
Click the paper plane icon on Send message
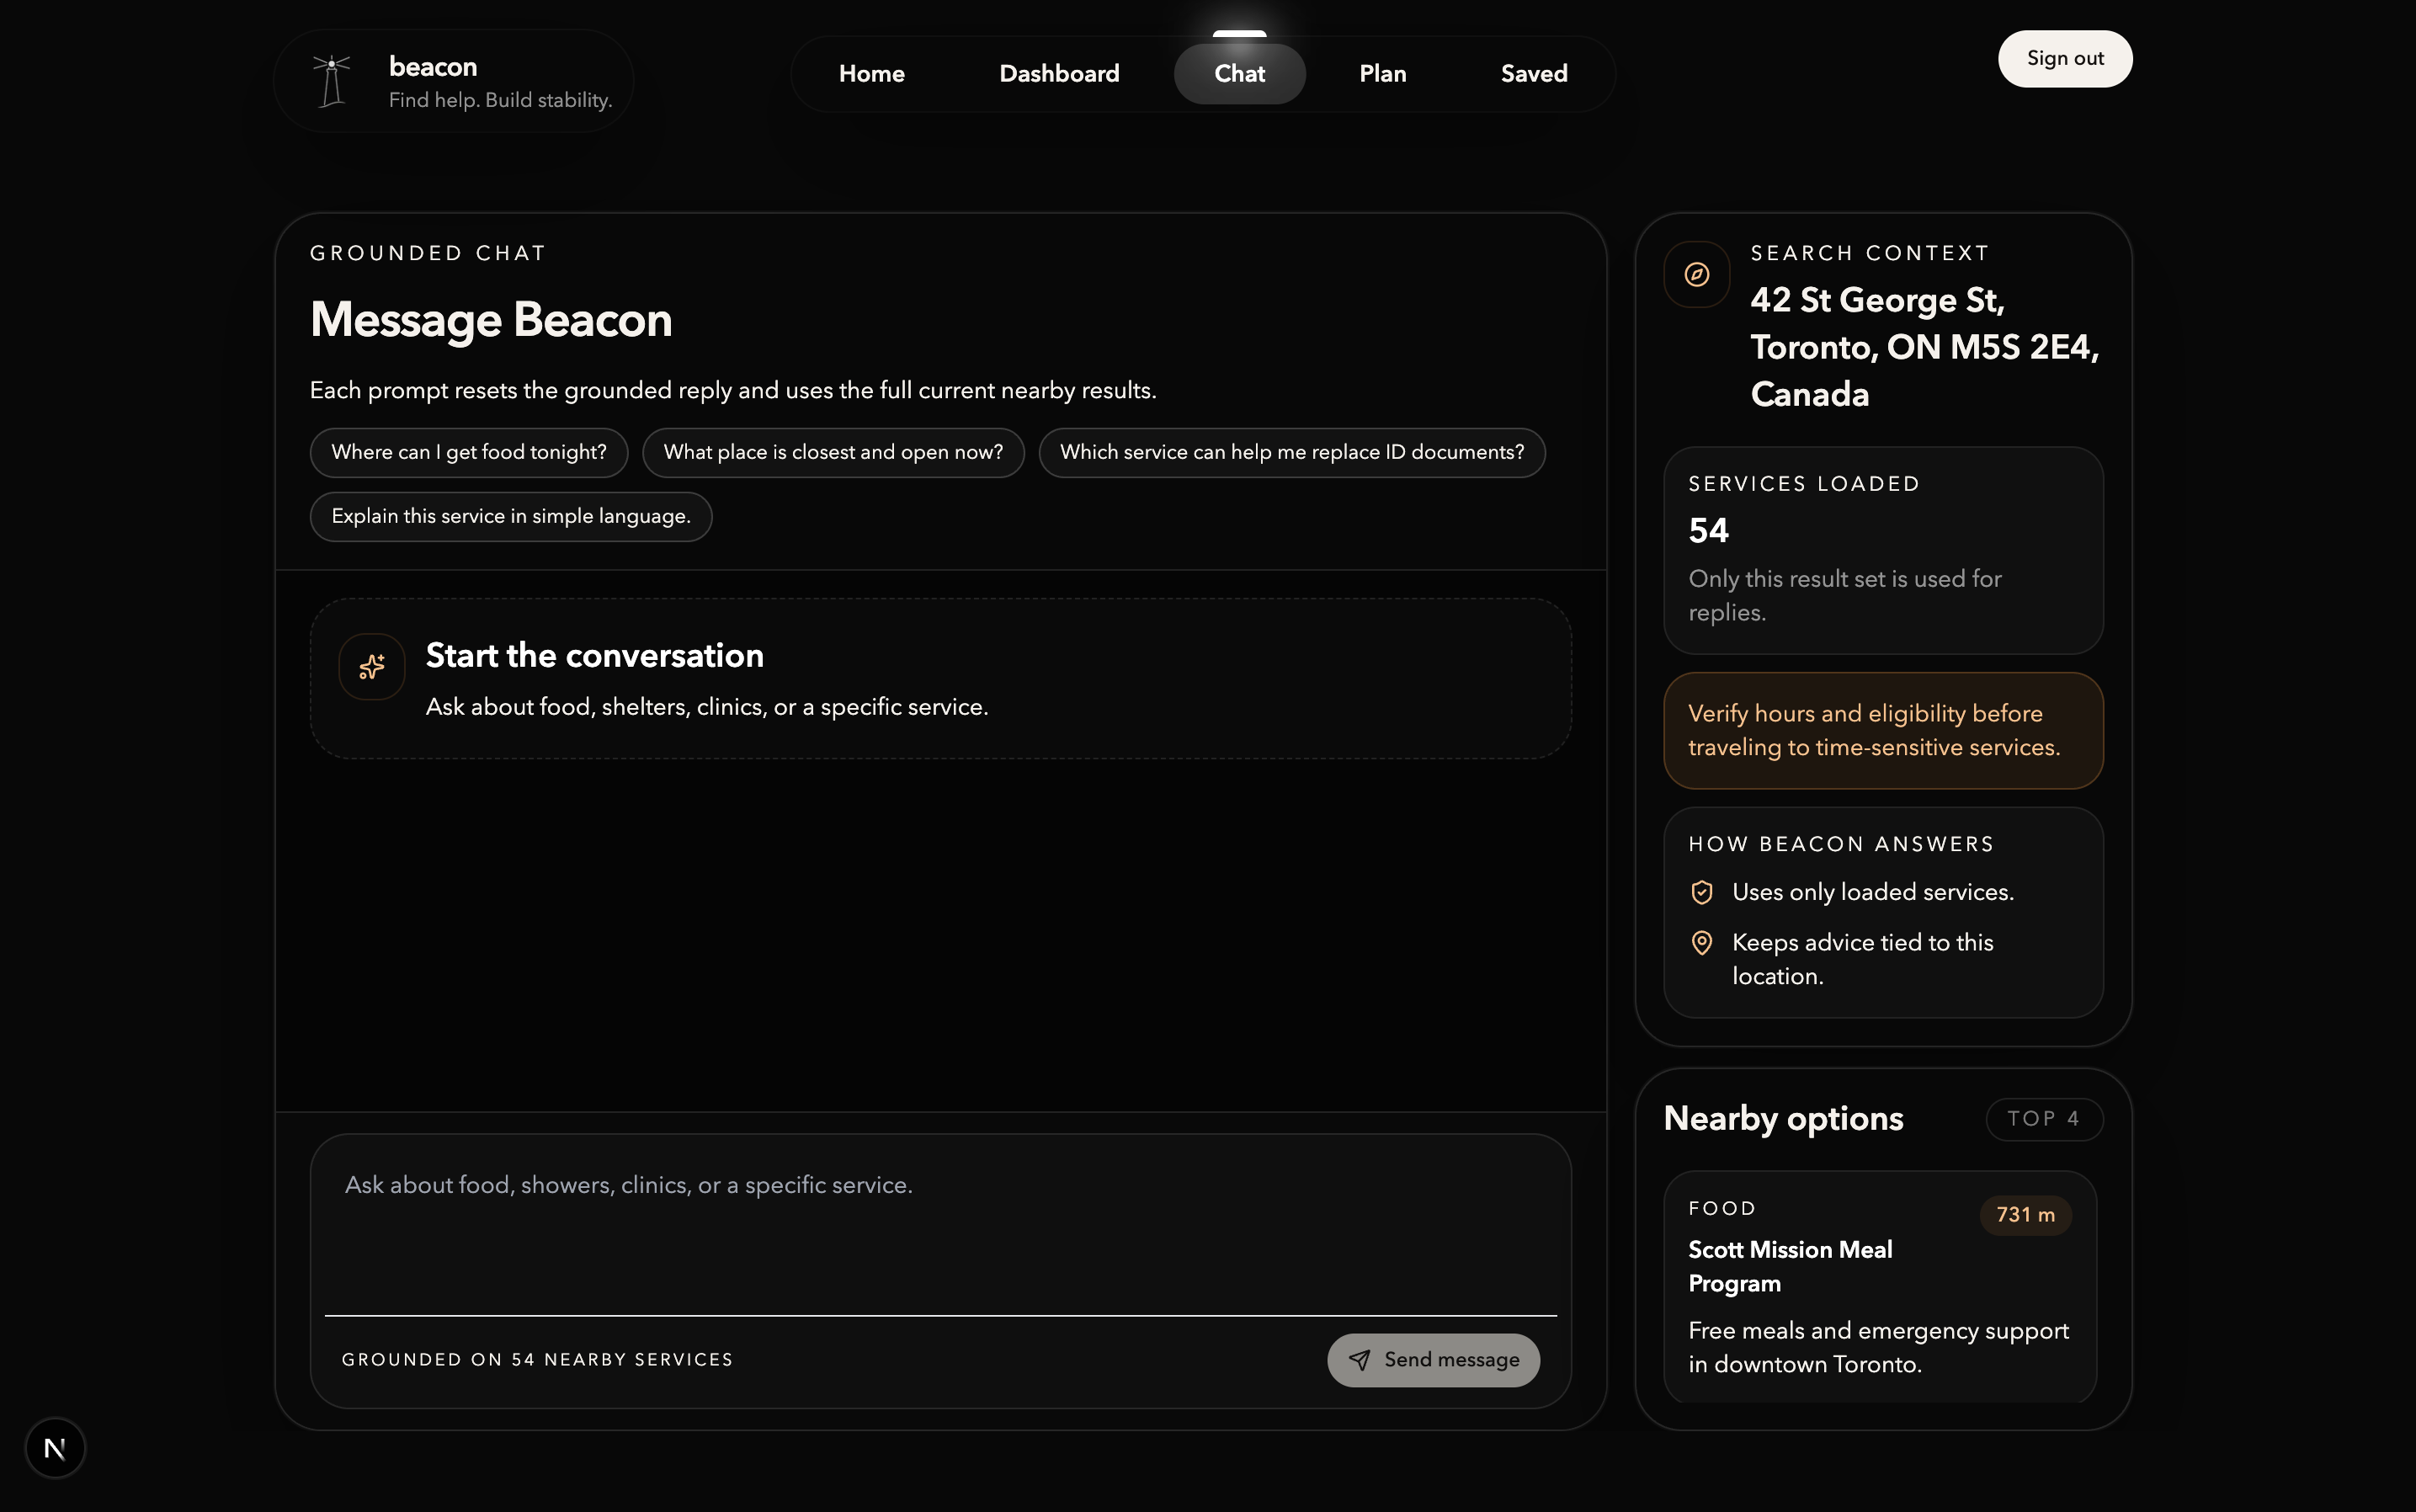[1359, 1360]
